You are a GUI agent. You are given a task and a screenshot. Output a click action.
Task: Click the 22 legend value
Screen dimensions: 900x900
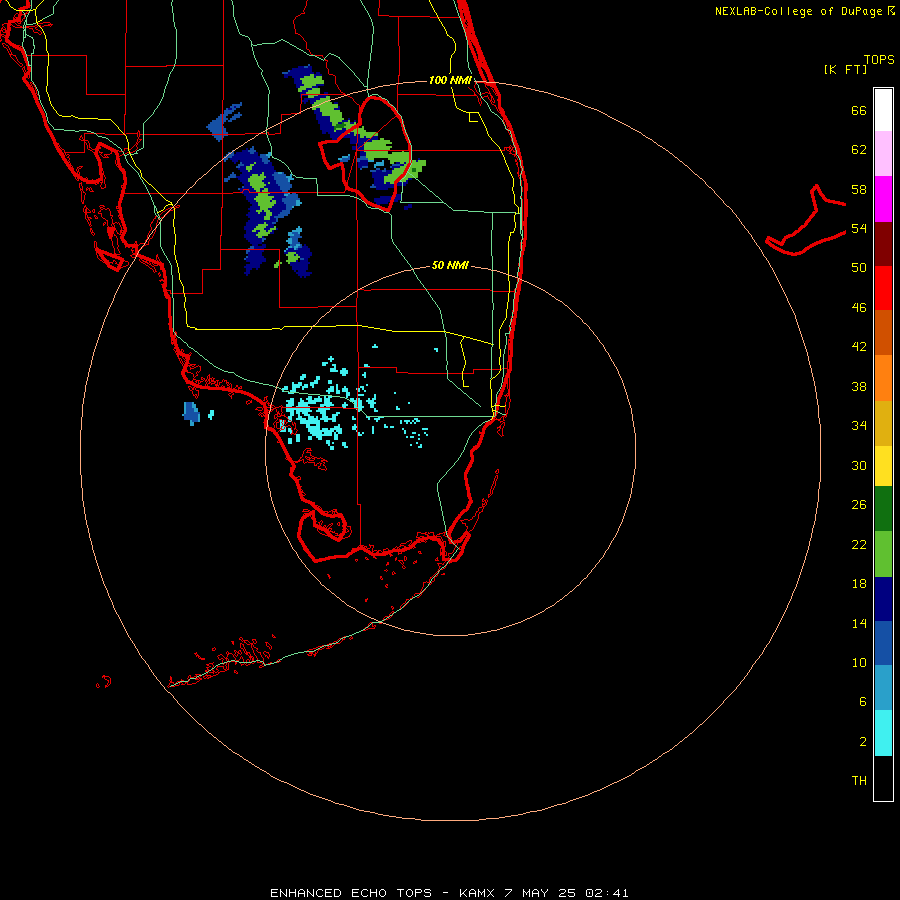[x=859, y=544]
